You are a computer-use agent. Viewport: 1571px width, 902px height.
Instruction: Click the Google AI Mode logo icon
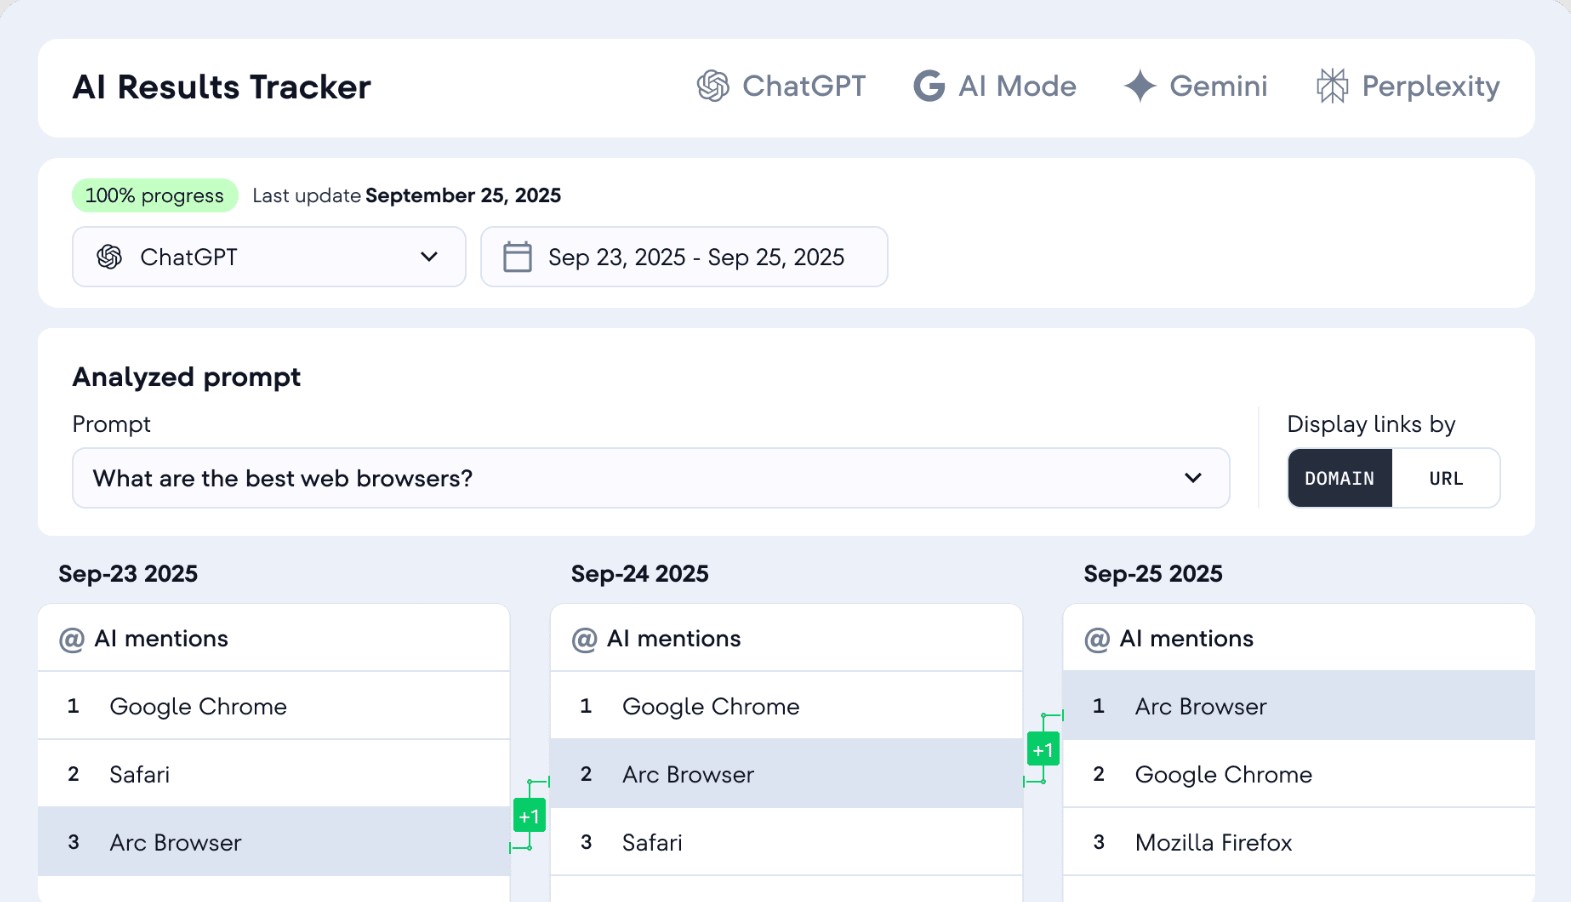tap(929, 86)
